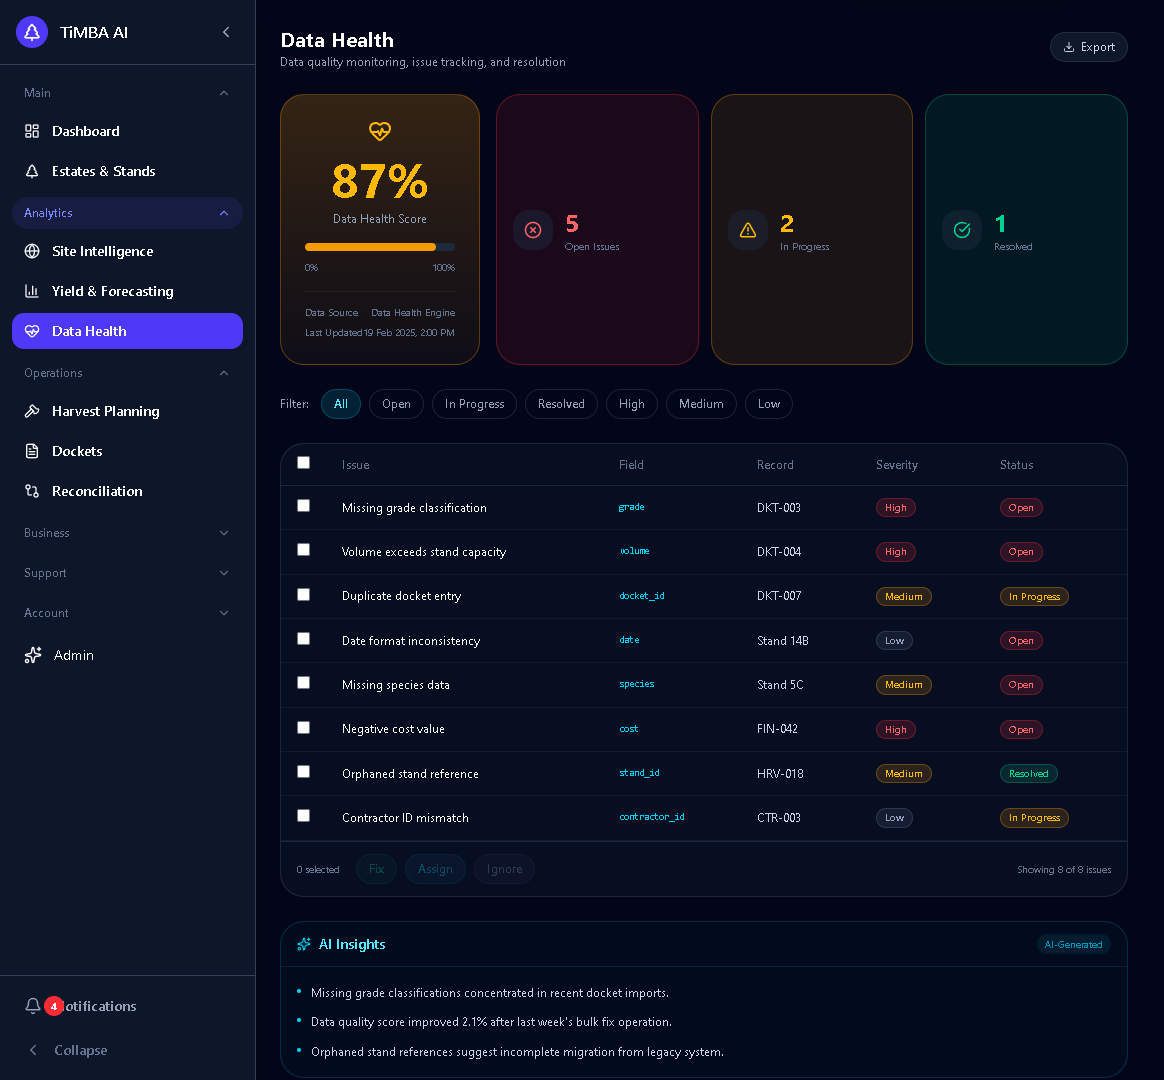Screen dimensions: 1164x1080
Task: Click the notifications bell icon
Action: [33, 1006]
